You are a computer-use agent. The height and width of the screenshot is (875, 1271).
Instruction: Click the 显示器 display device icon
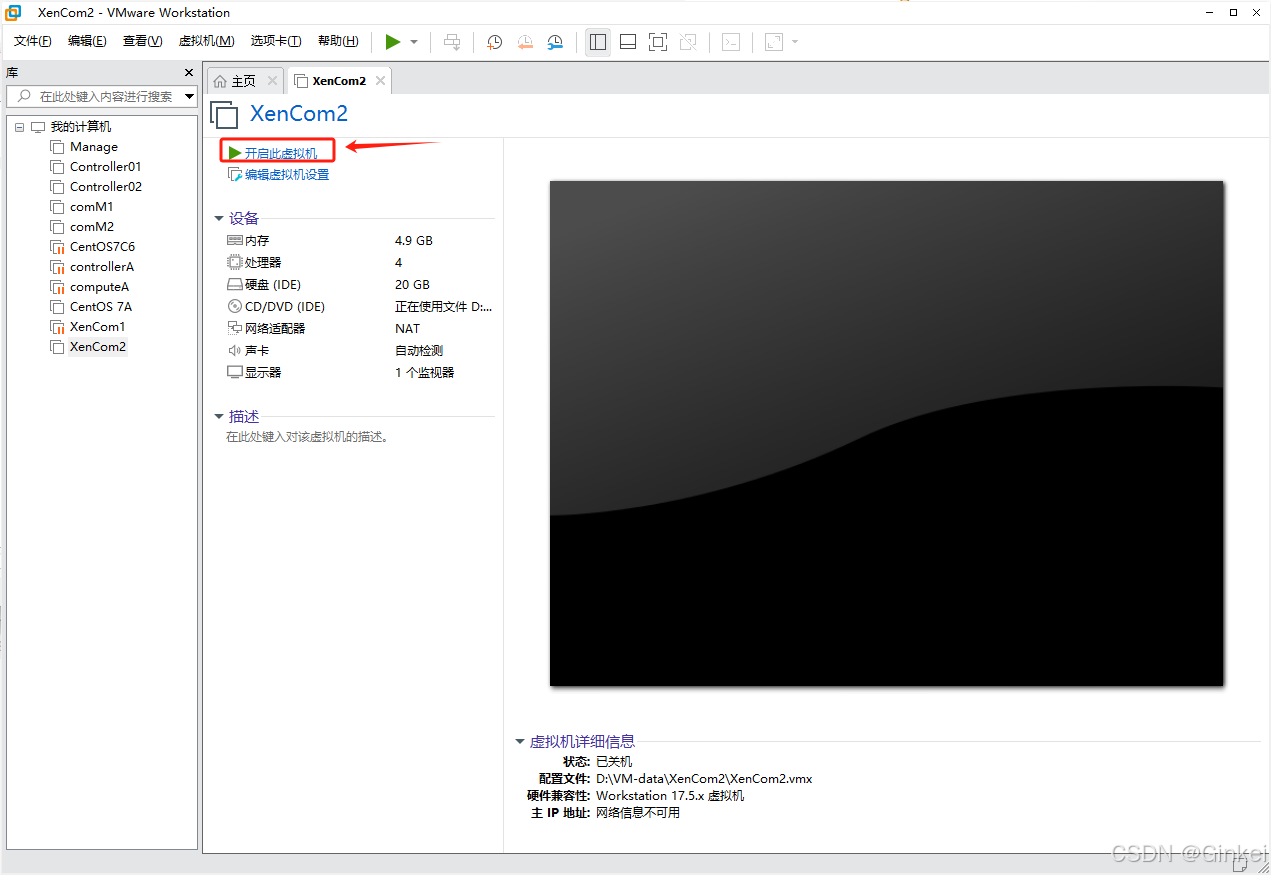235,372
